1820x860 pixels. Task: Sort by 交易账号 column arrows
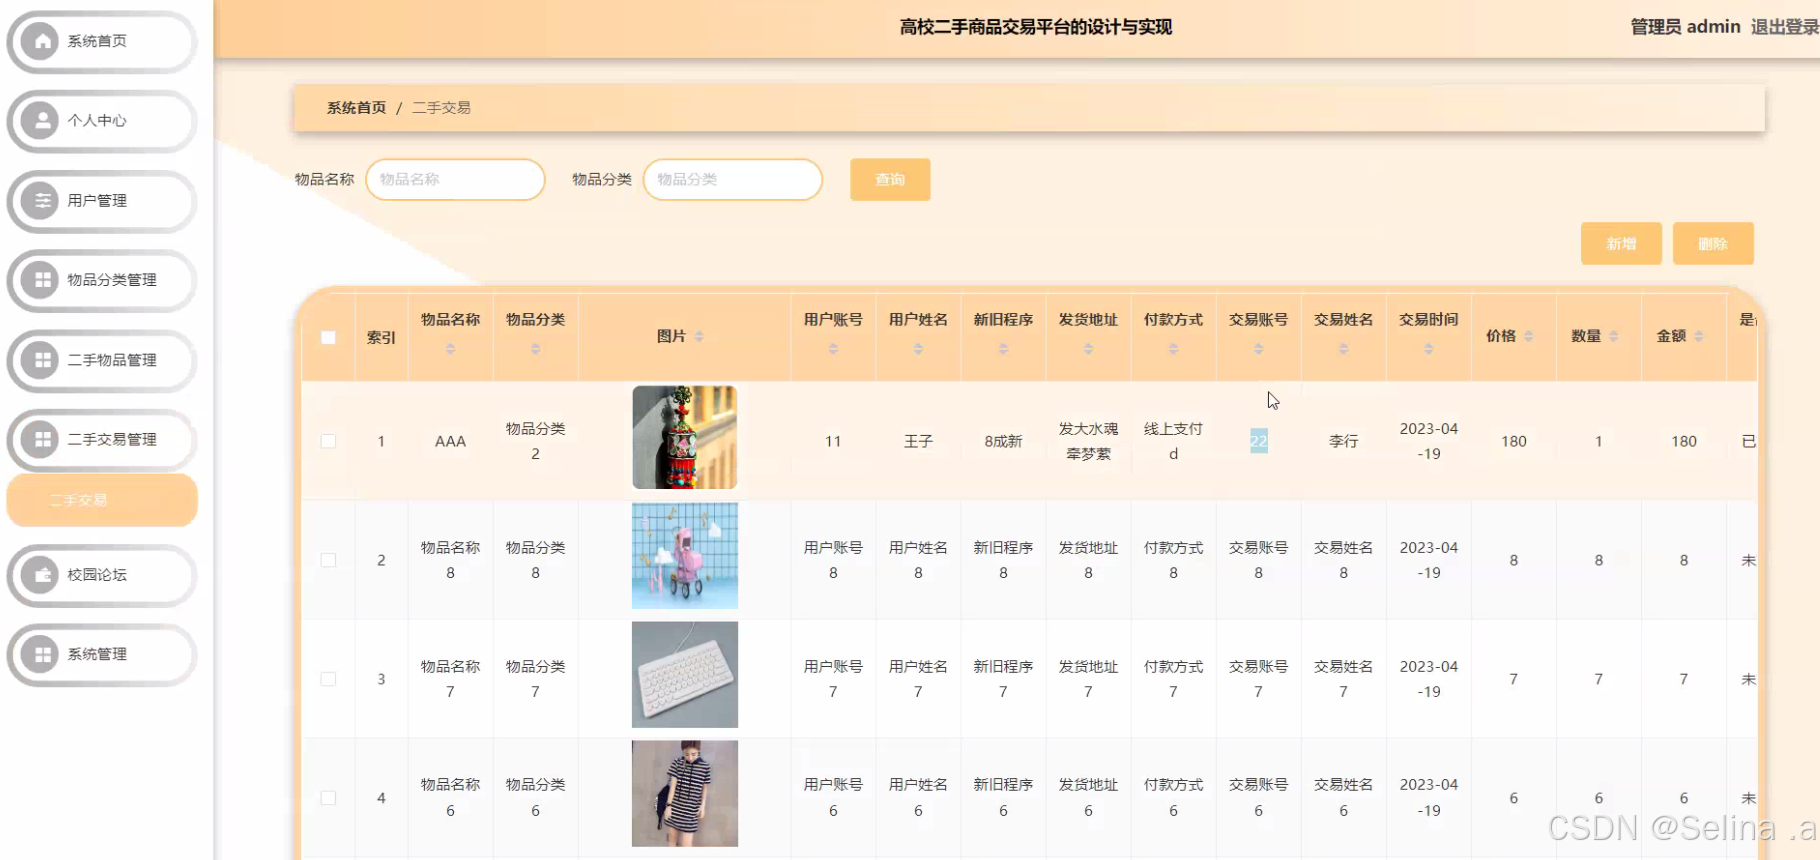(x=1258, y=349)
